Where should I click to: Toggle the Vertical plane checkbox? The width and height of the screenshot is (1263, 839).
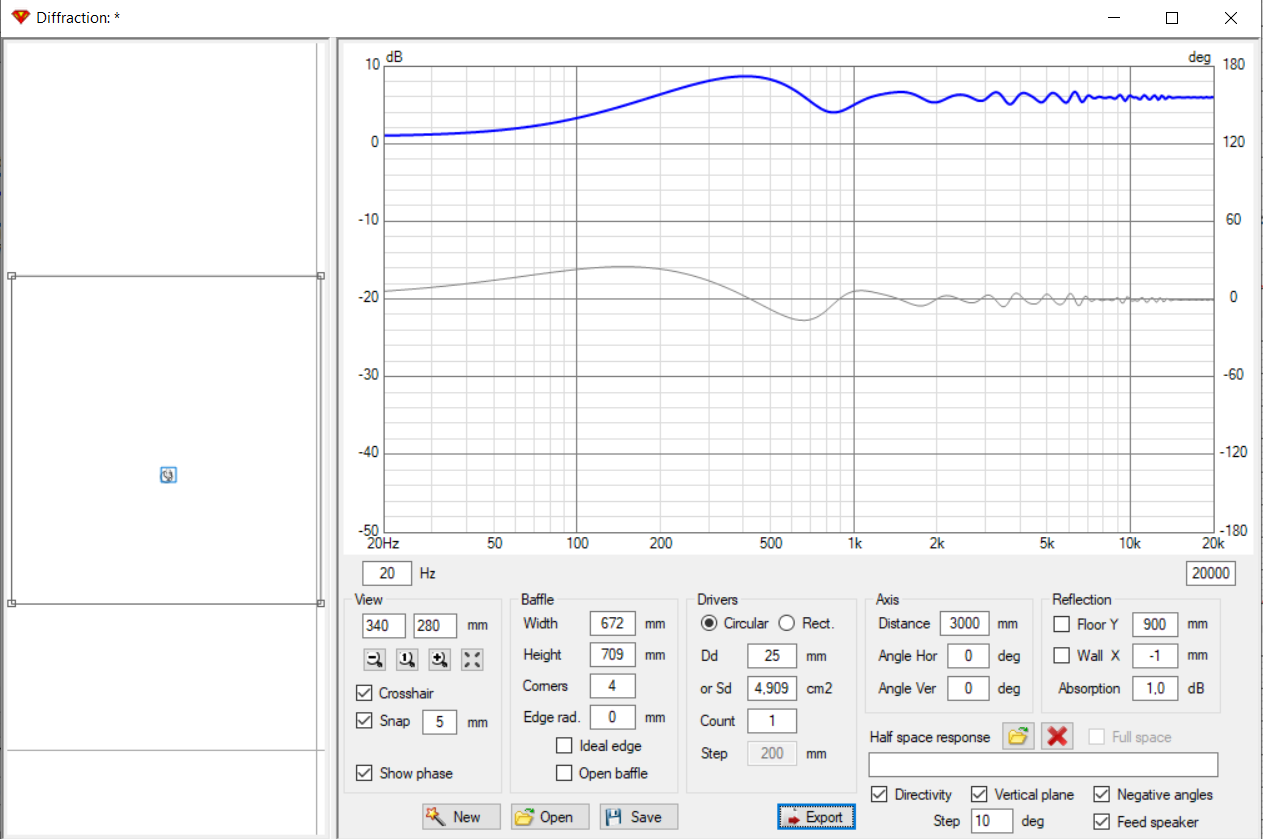click(979, 794)
